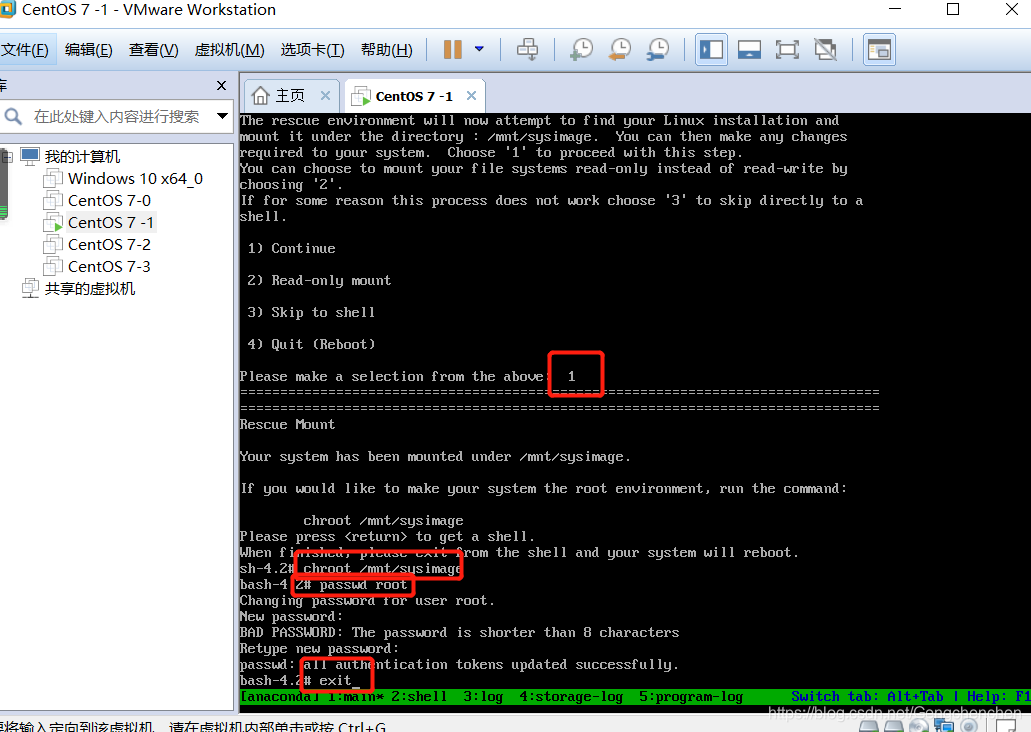This screenshot has width=1031, height=732.
Task: Select CentOS 7-2 virtual machine
Action: pyautogui.click(x=109, y=245)
